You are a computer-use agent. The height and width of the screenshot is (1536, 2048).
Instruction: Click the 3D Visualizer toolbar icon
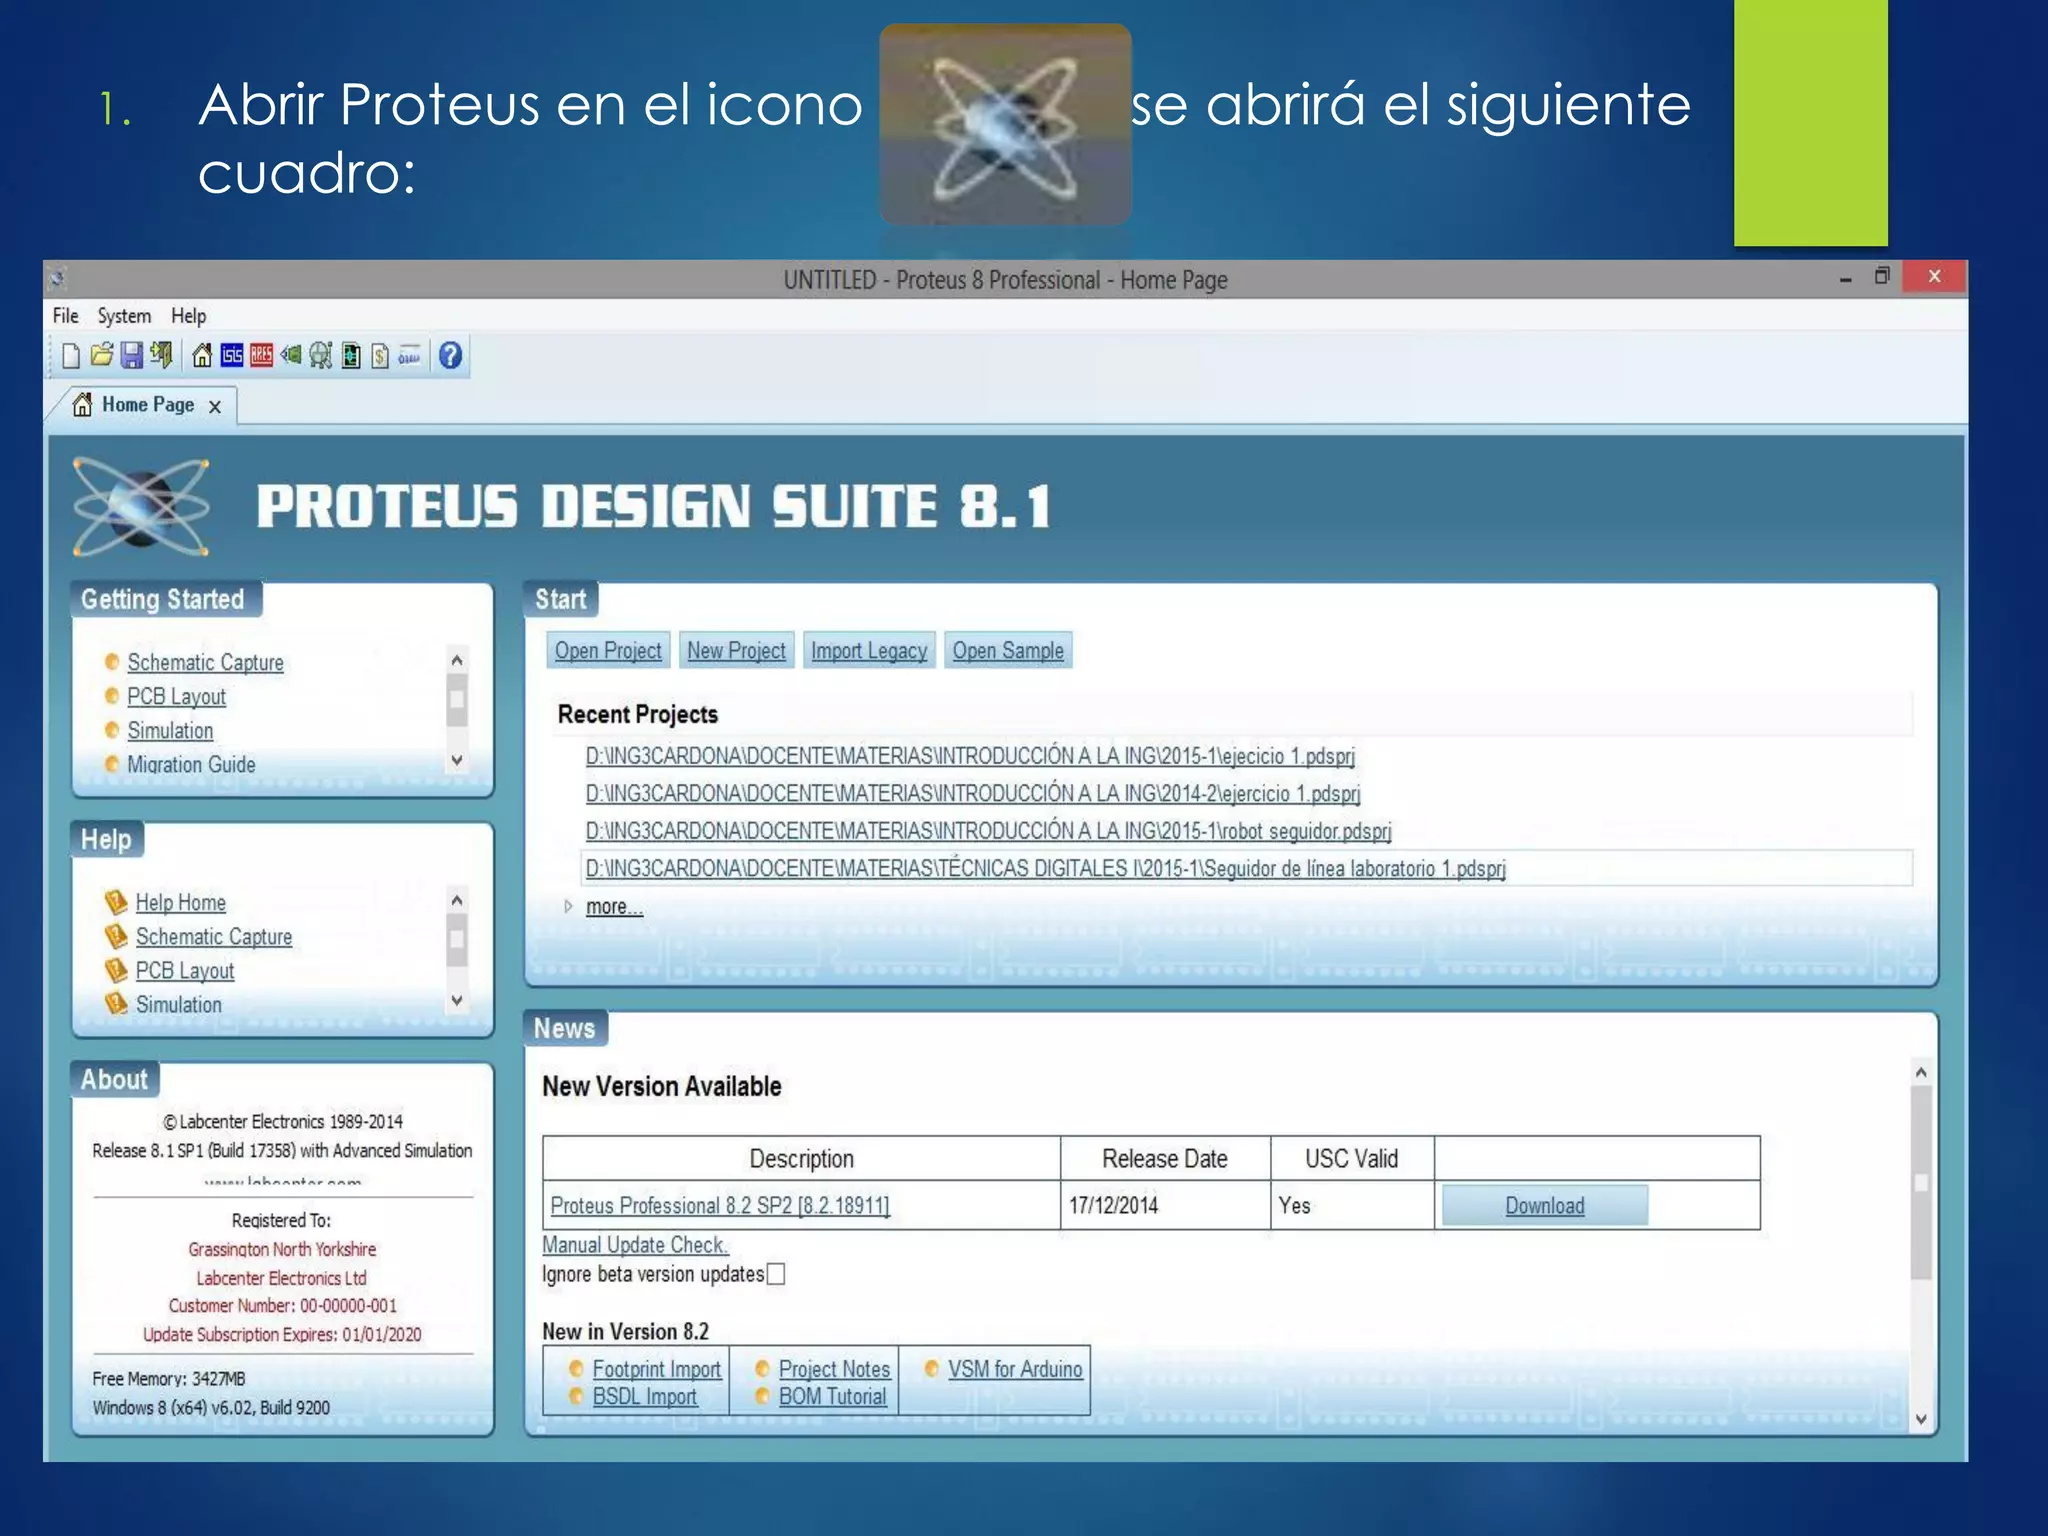tap(291, 356)
